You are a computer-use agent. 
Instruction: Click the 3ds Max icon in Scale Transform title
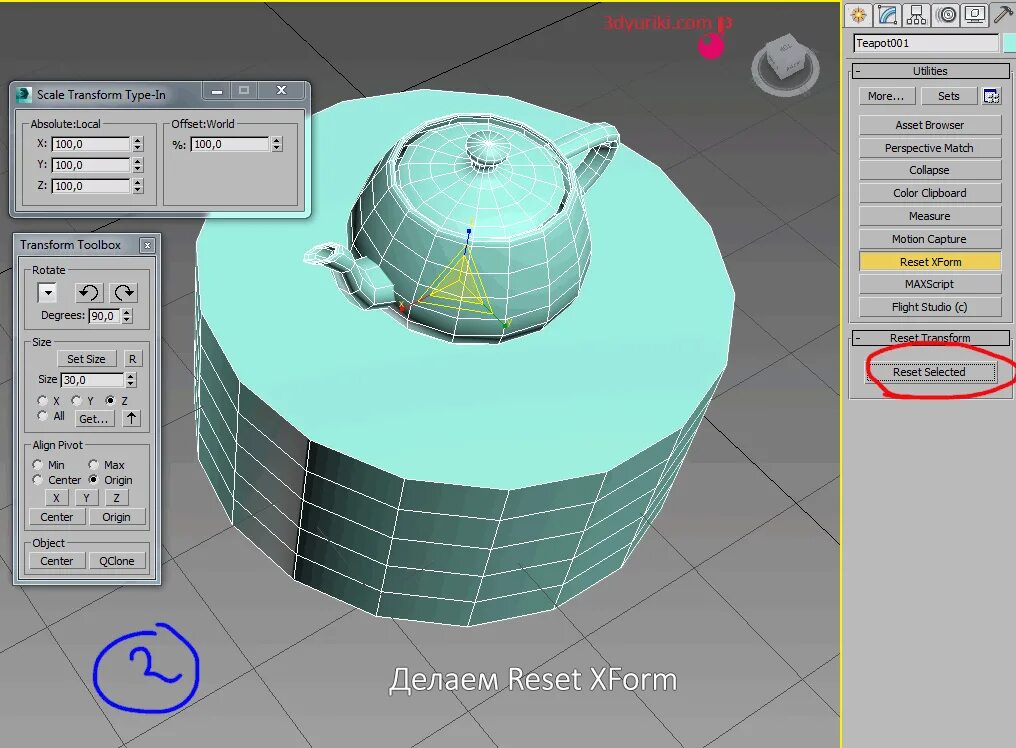(x=24, y=95)
